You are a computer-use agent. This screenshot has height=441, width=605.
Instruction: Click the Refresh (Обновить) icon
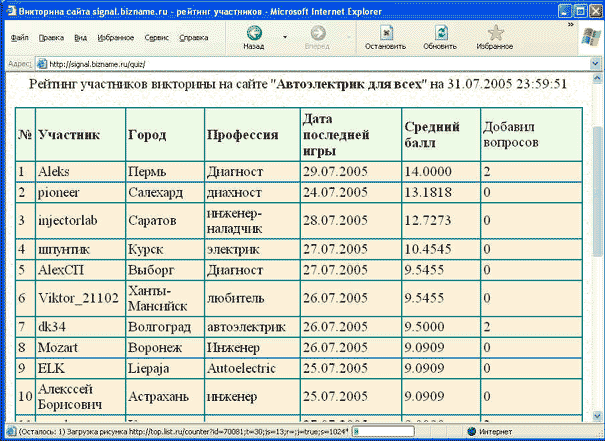click(440, 33)
